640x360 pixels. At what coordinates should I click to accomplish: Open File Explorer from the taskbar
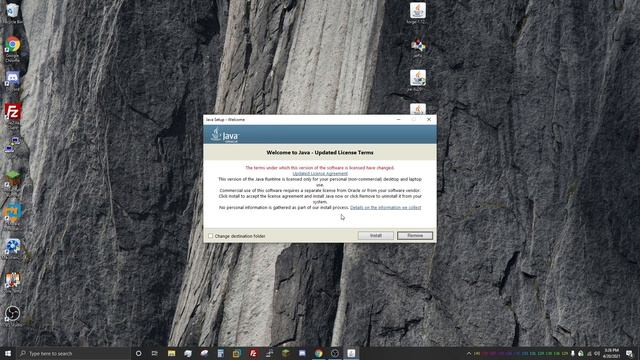coord(171,353)
